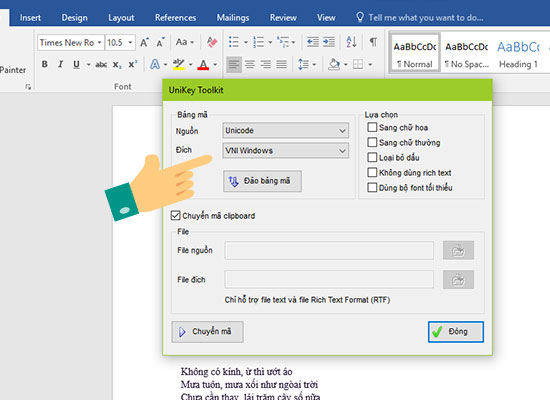Apply yellow text highlight color
Image resolution: width=550 pixels, height=400 pixels.
click(179, 64)
